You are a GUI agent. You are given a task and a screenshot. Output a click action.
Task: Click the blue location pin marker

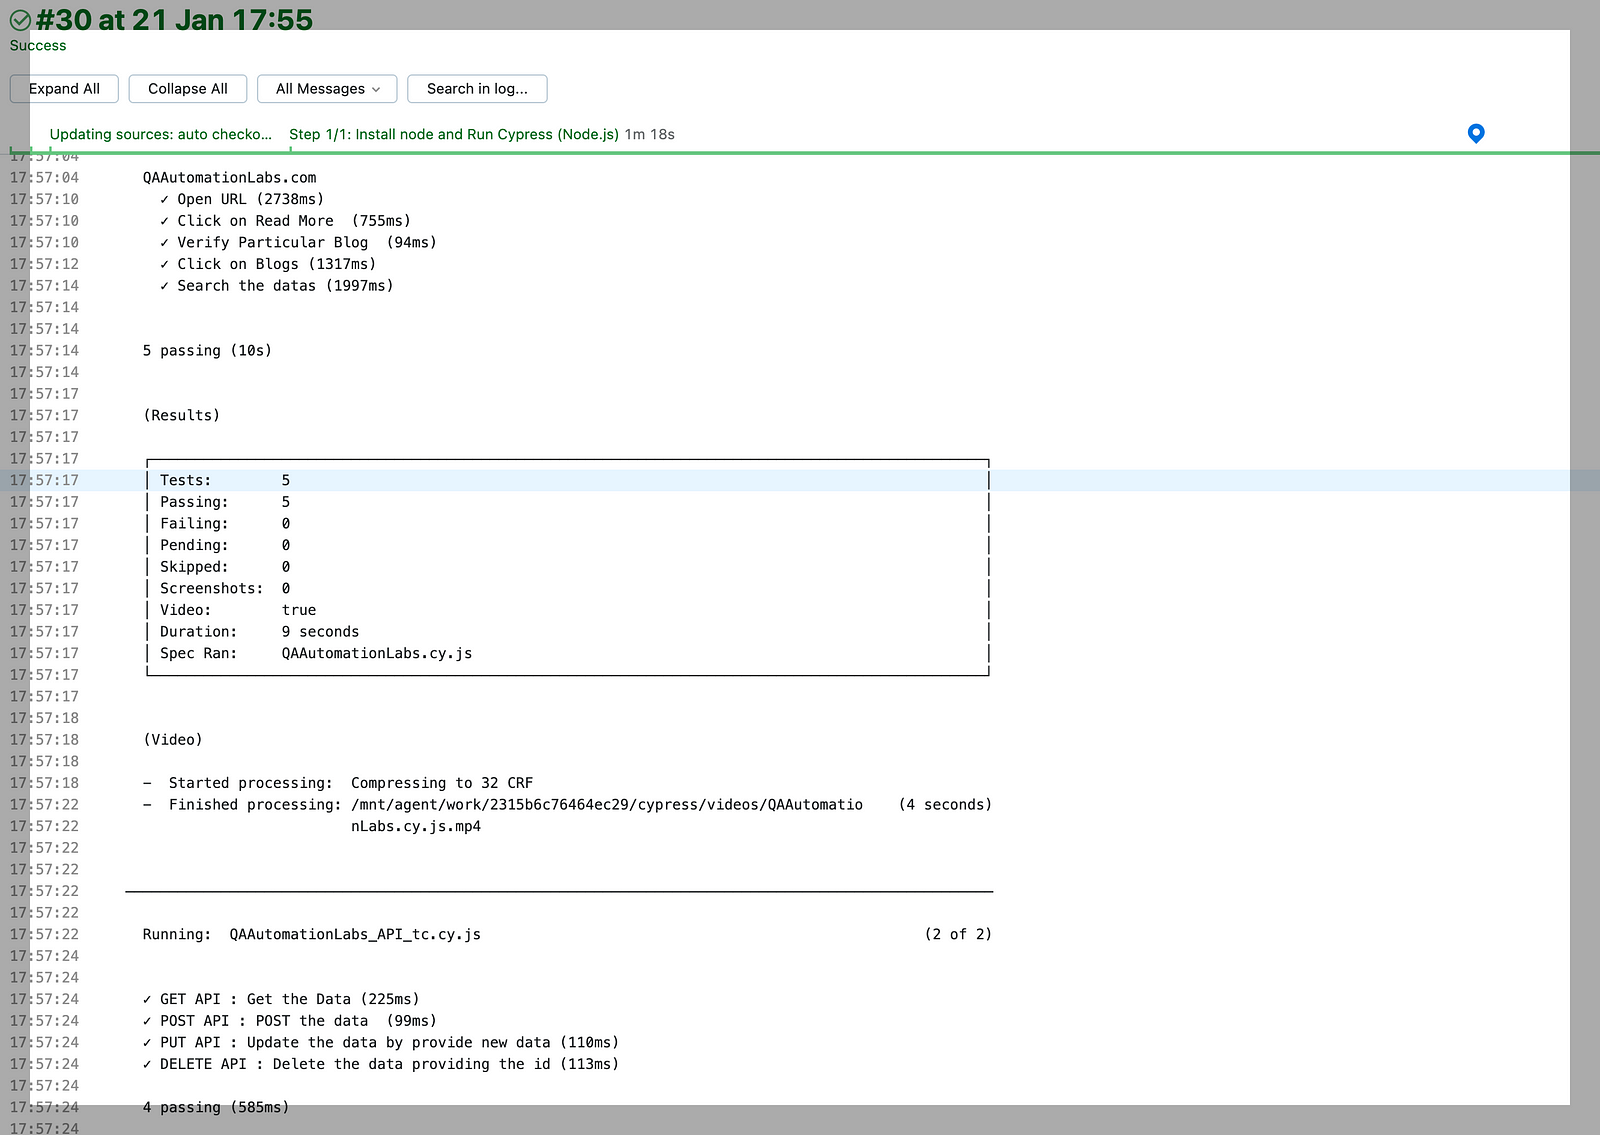click(x=1475, y=133)
